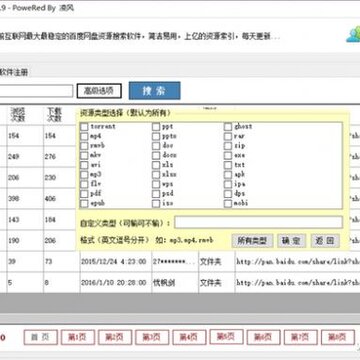The image size is (360, 360).
Task: Select the ghost checkbox
Action: 228,127
